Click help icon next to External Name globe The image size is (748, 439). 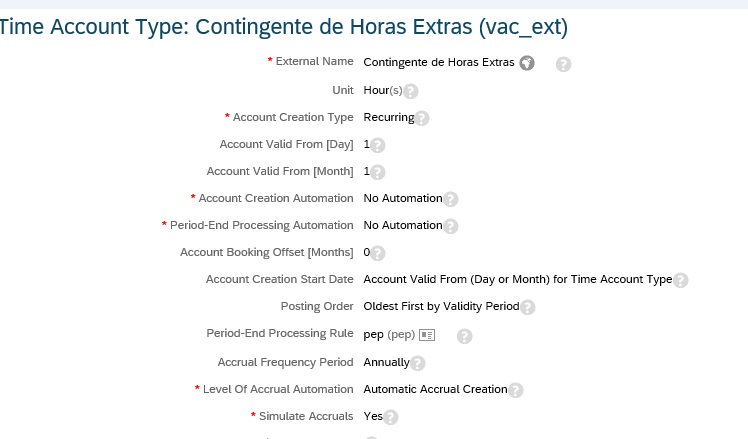click(563, 64)
